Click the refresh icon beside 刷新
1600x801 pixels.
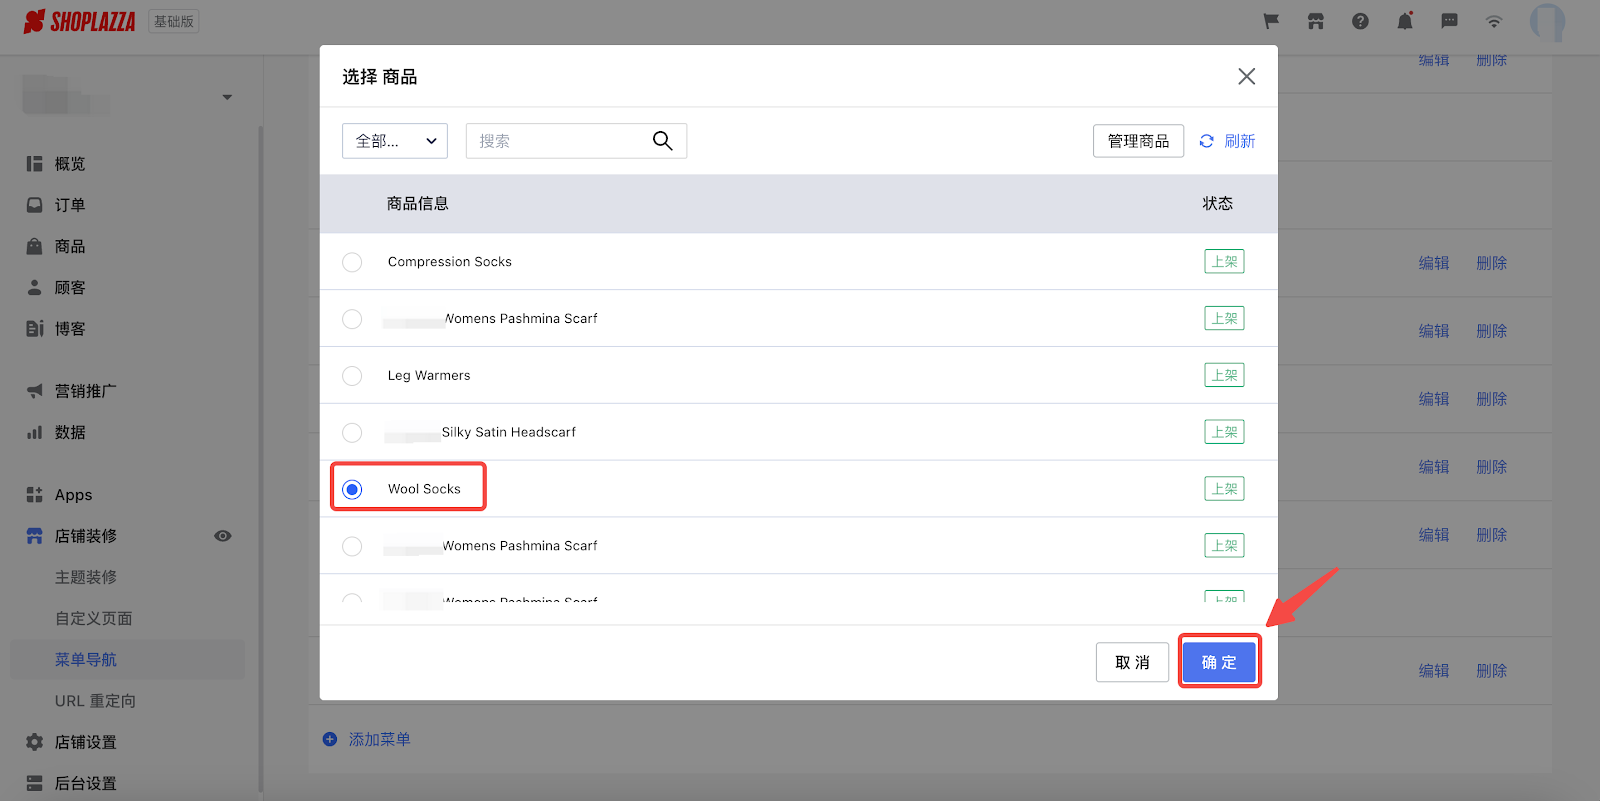[1207, 141]
